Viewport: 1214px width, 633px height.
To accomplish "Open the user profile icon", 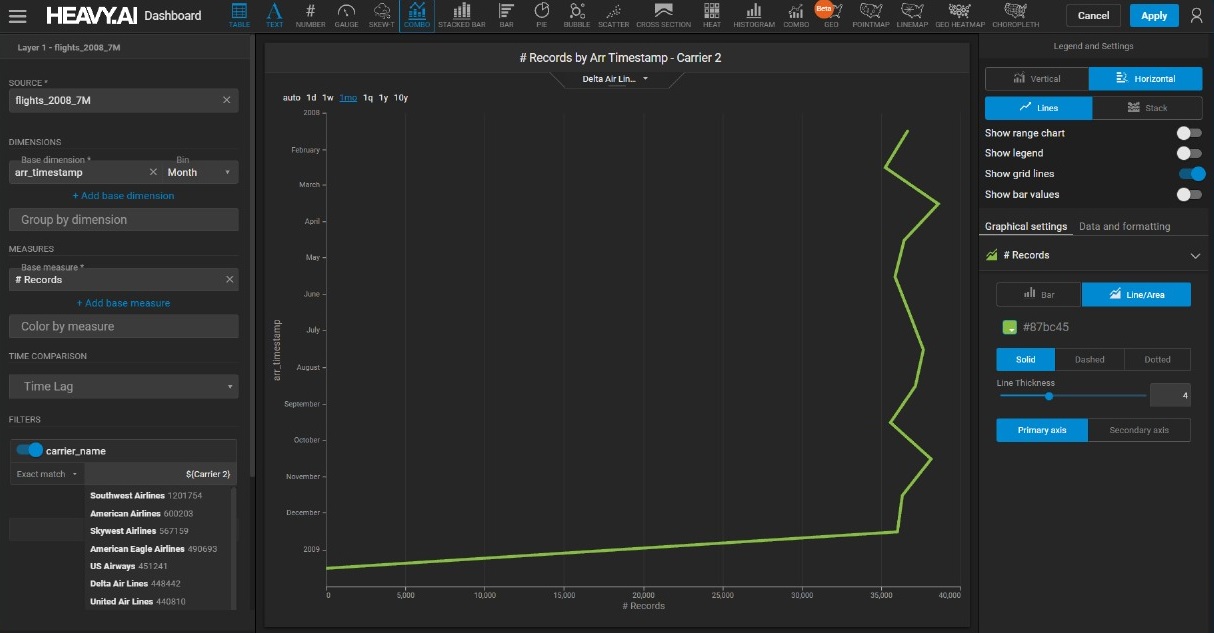I will (x=1196, y=16).
